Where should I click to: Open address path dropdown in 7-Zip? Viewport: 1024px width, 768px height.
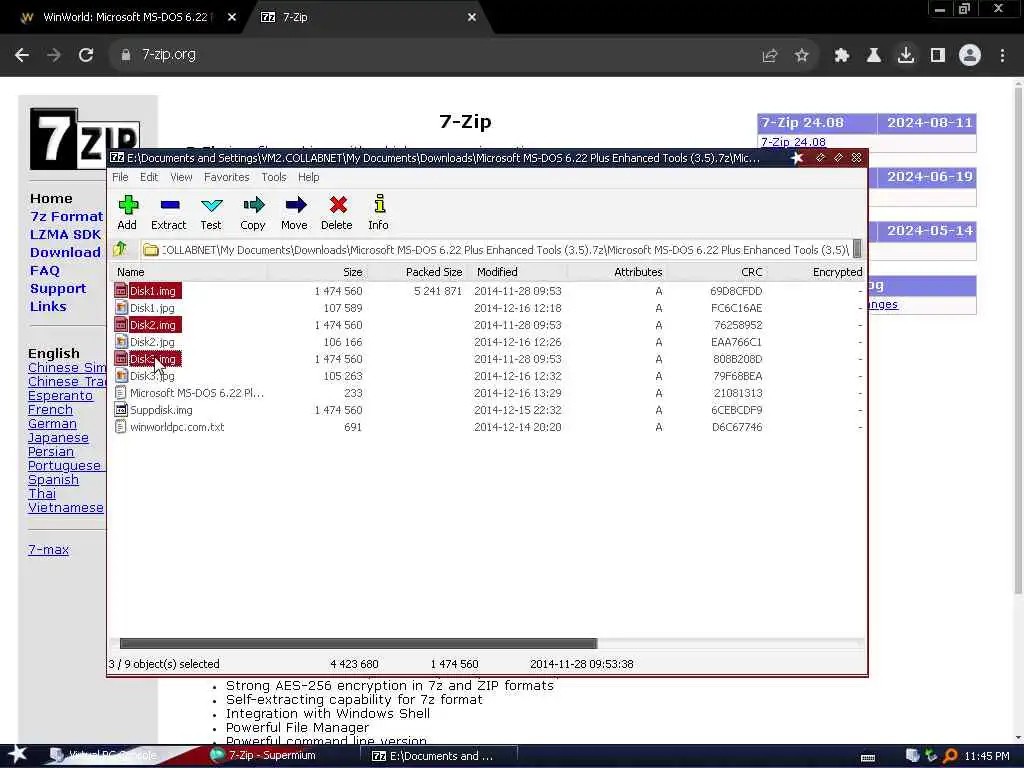[x=857, y=249]
